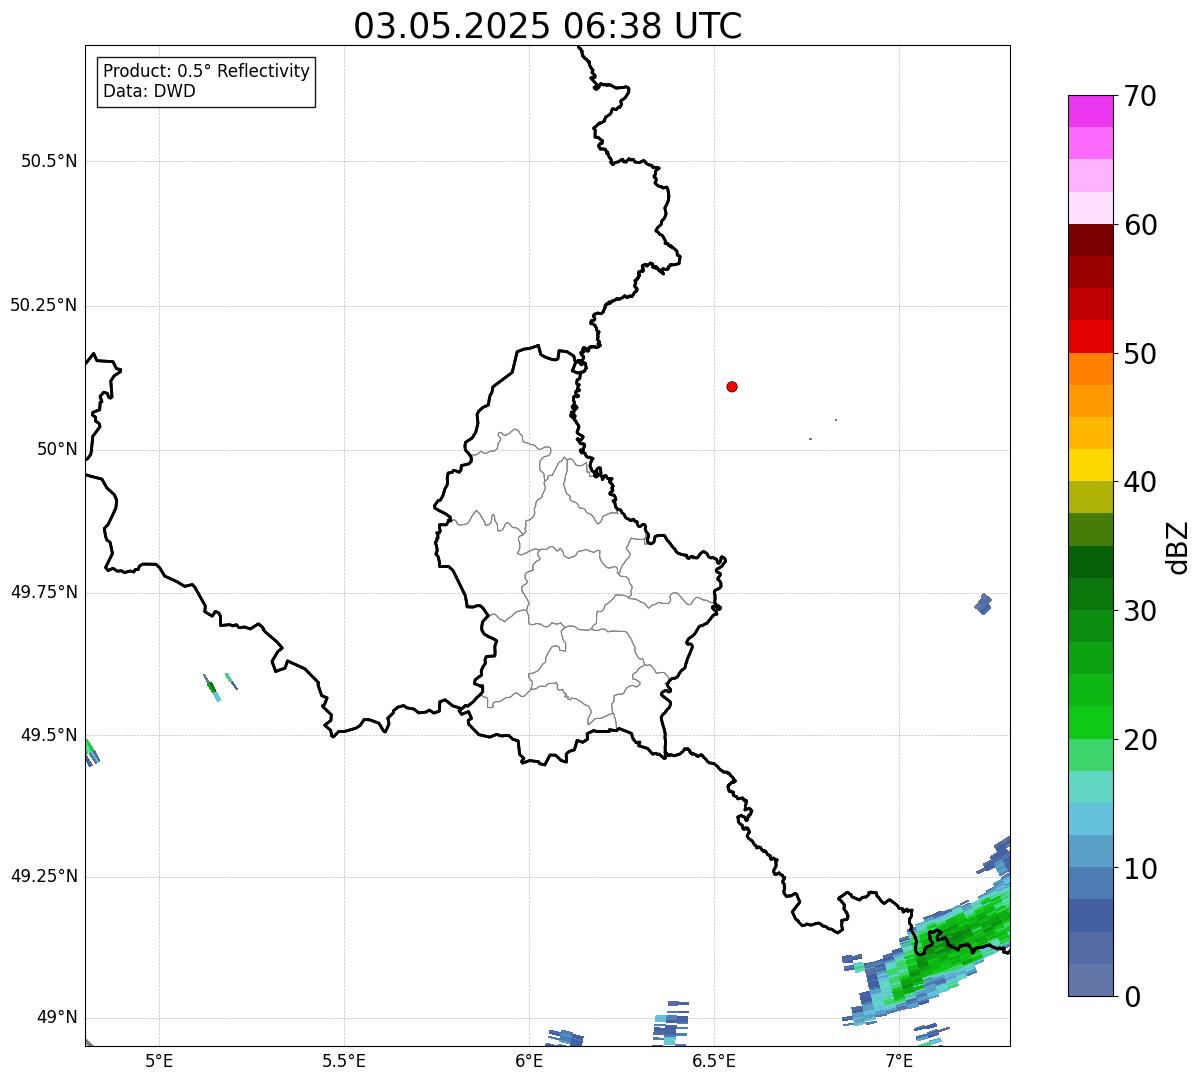
Task: Click the 'Product: 0.5° Reflectivity' label
Action: coord(207,72)
